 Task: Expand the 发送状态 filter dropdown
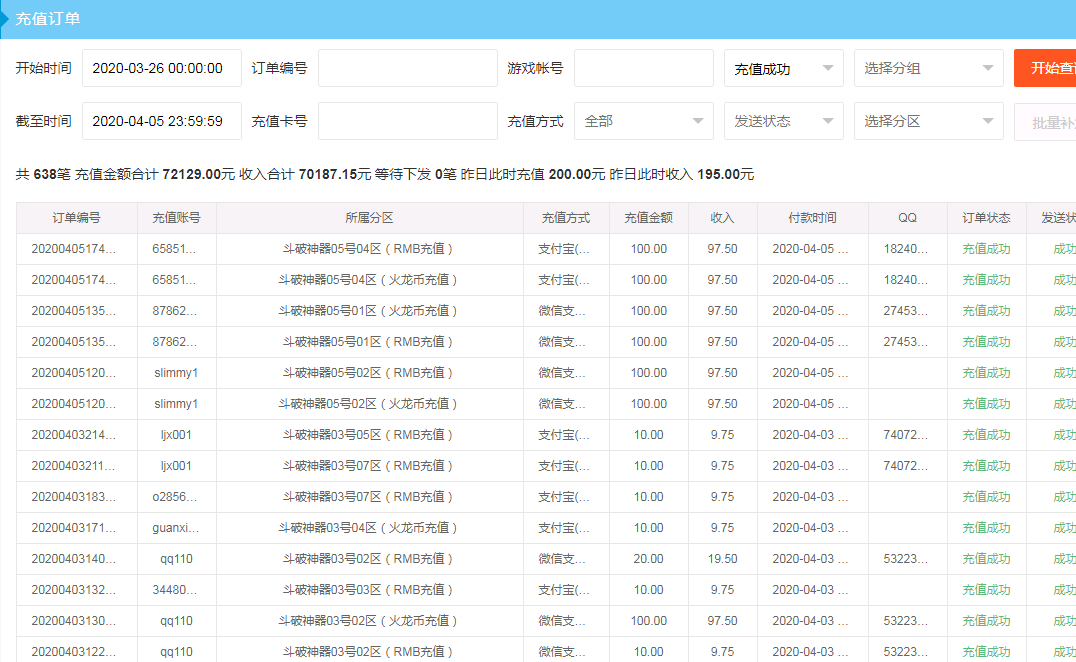click(x=783, y=121)
